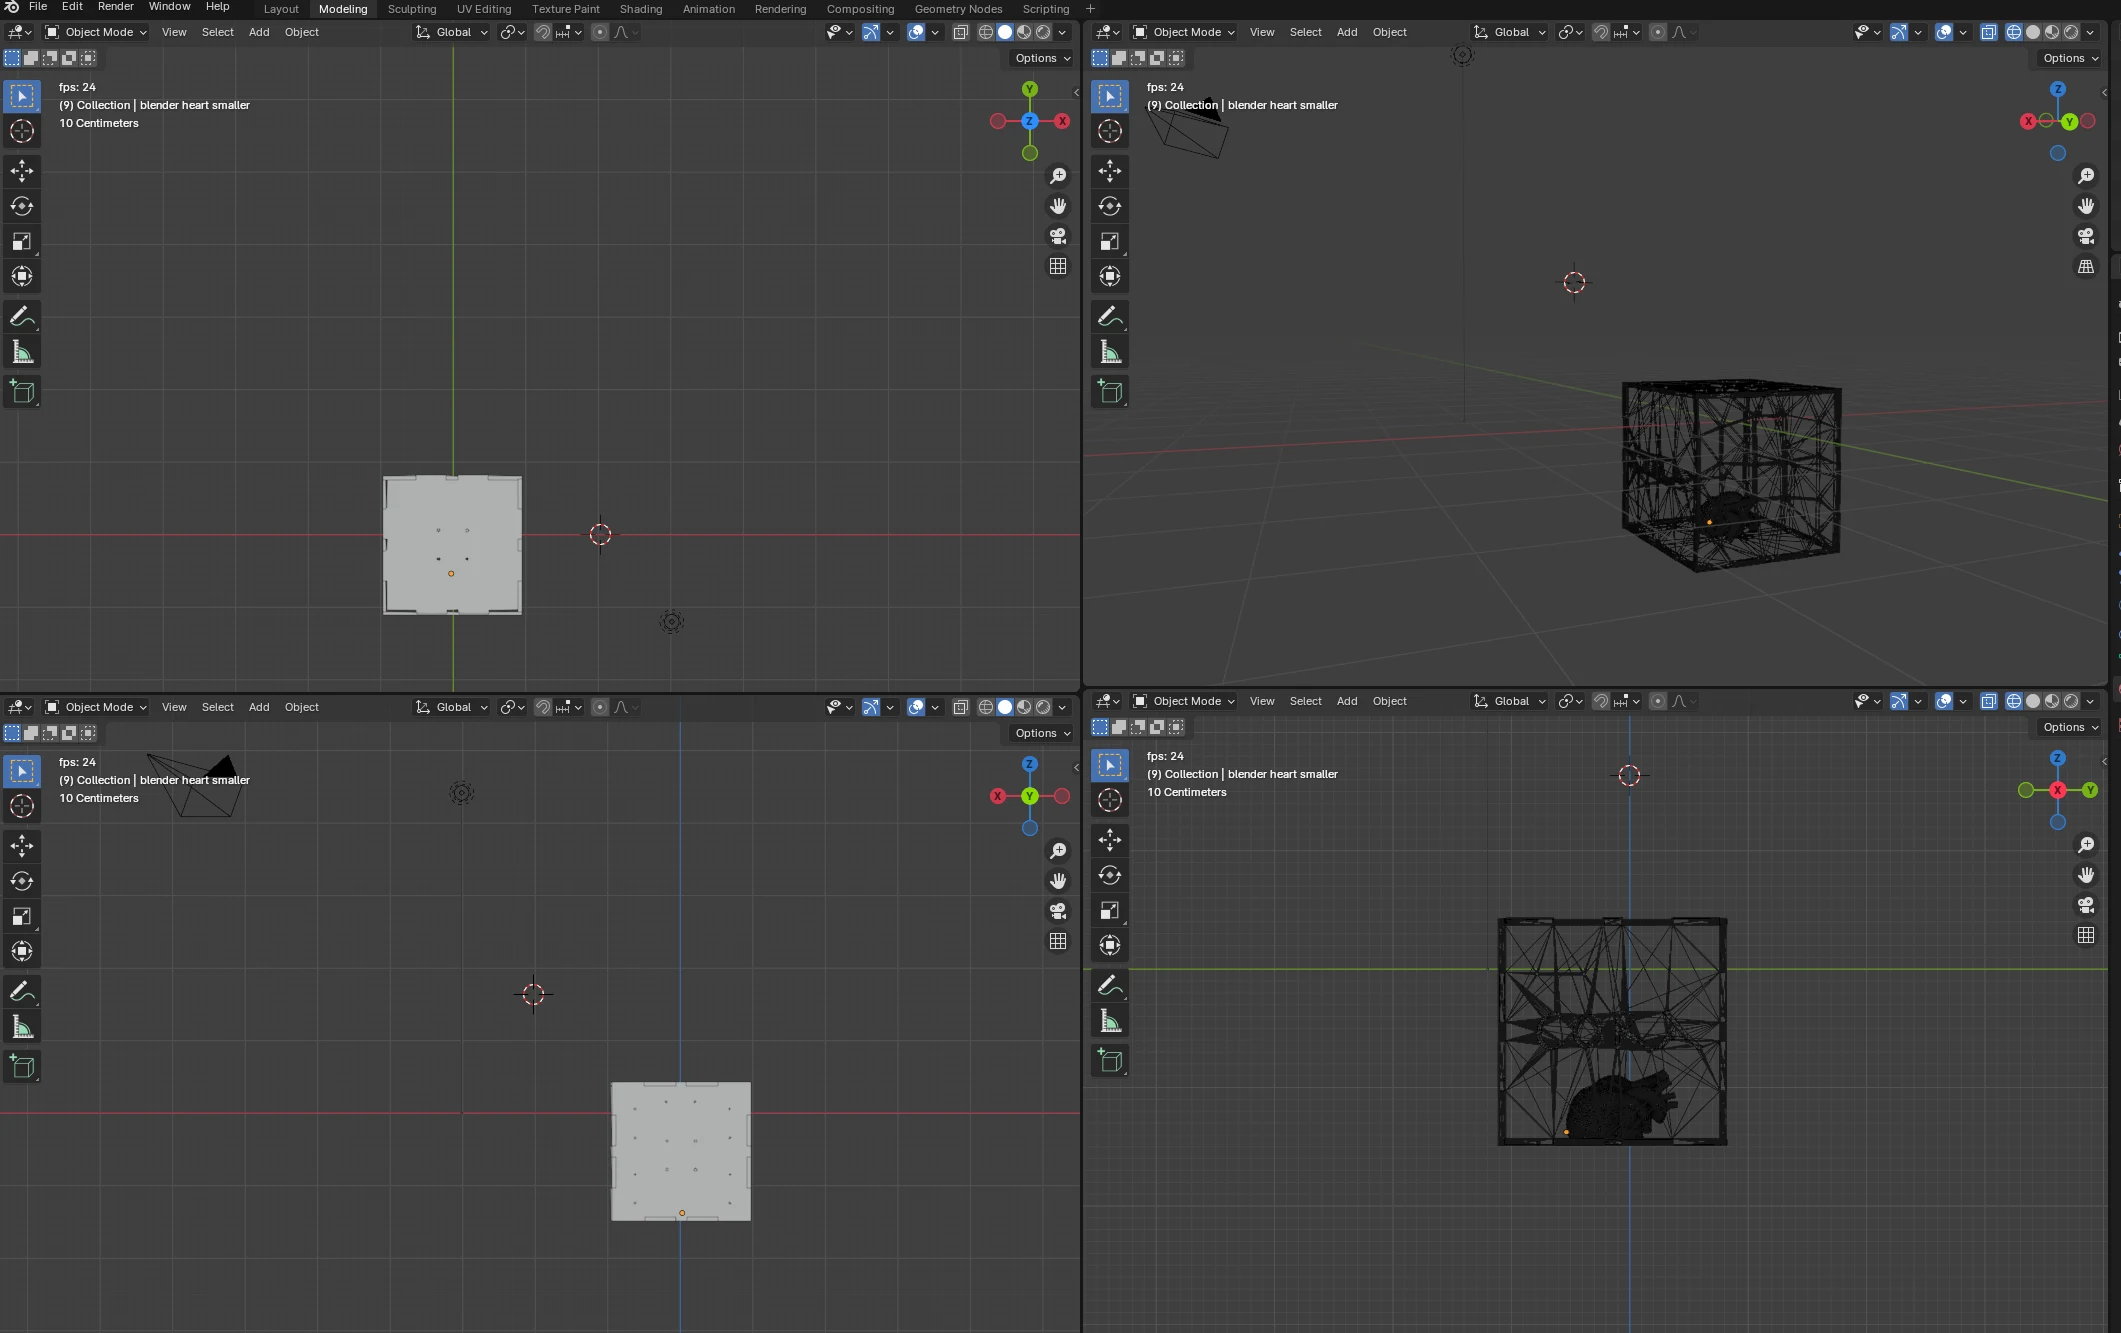This screenshot has height=1333, width=2121.
Task: Select the Add Cube tool in bottom-left viewport
Action: point(22,1067)
